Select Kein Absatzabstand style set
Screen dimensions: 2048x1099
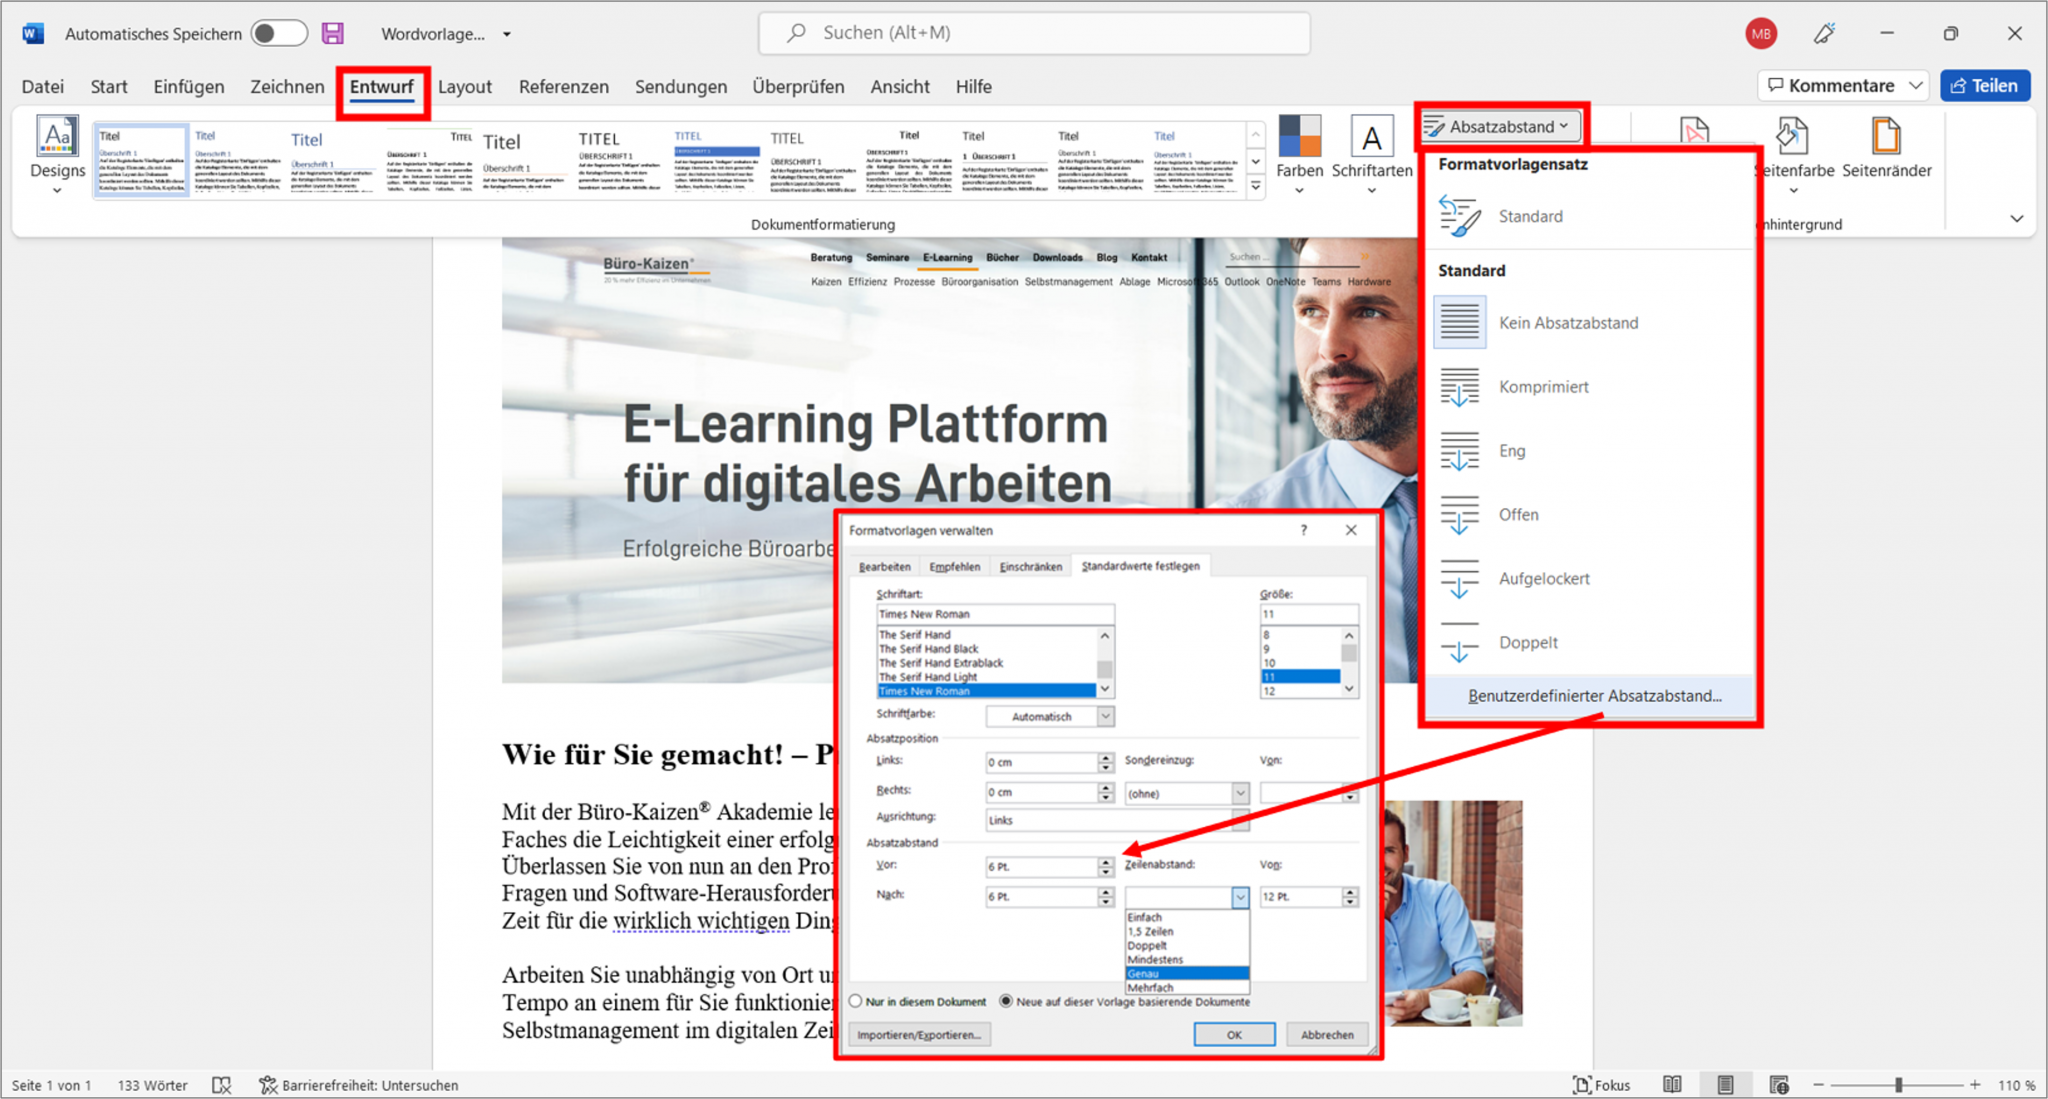click(x=1568, y=322)
